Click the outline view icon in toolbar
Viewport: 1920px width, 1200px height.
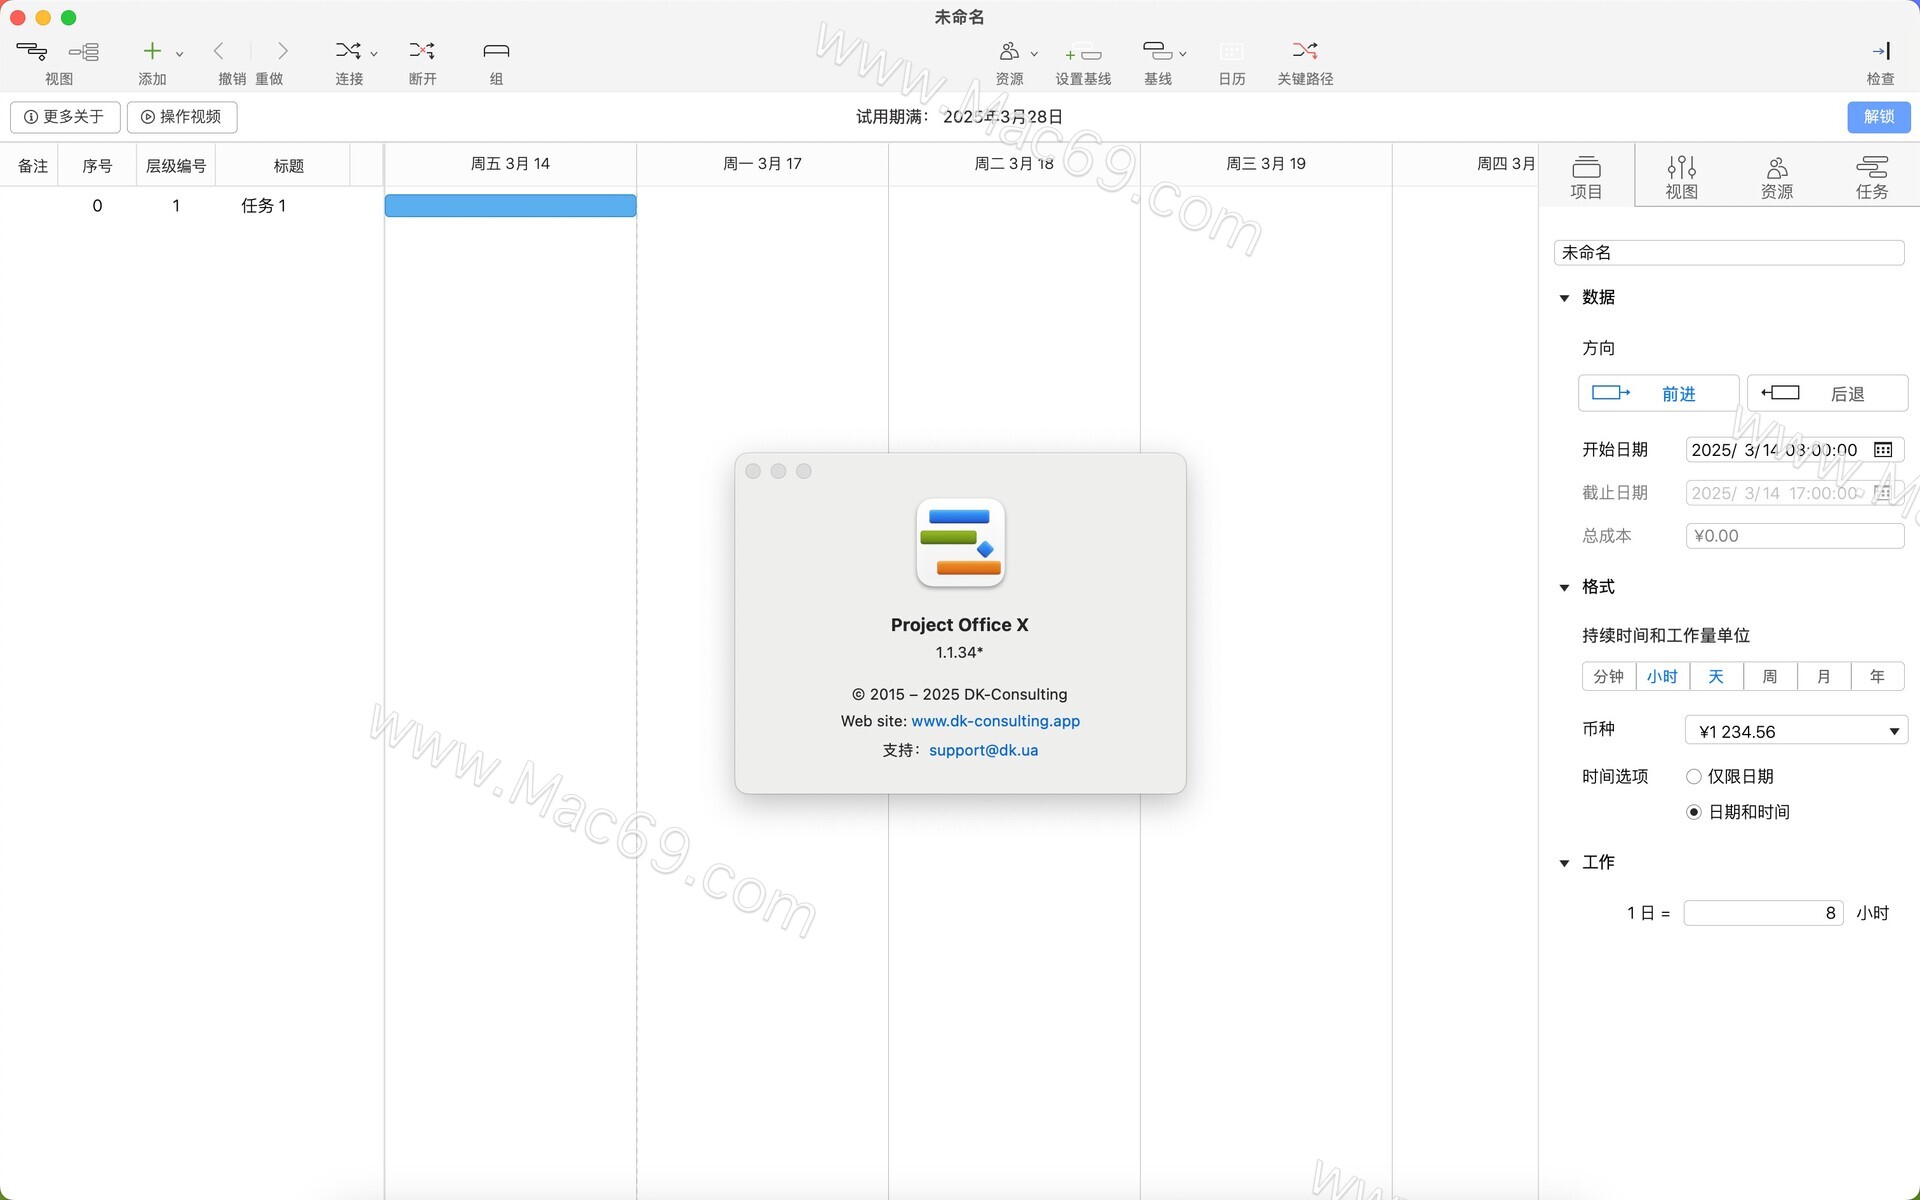coord(84,51)
